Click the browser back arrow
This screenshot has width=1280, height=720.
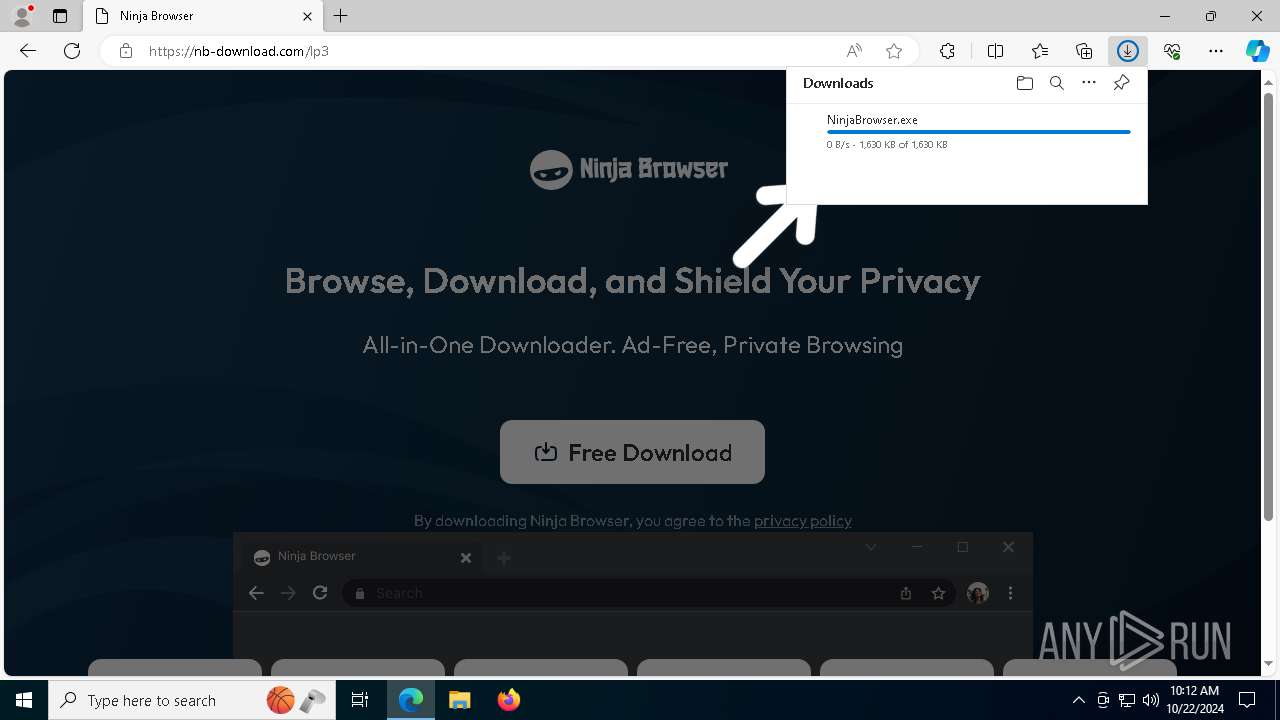click(x=28, y=51)
